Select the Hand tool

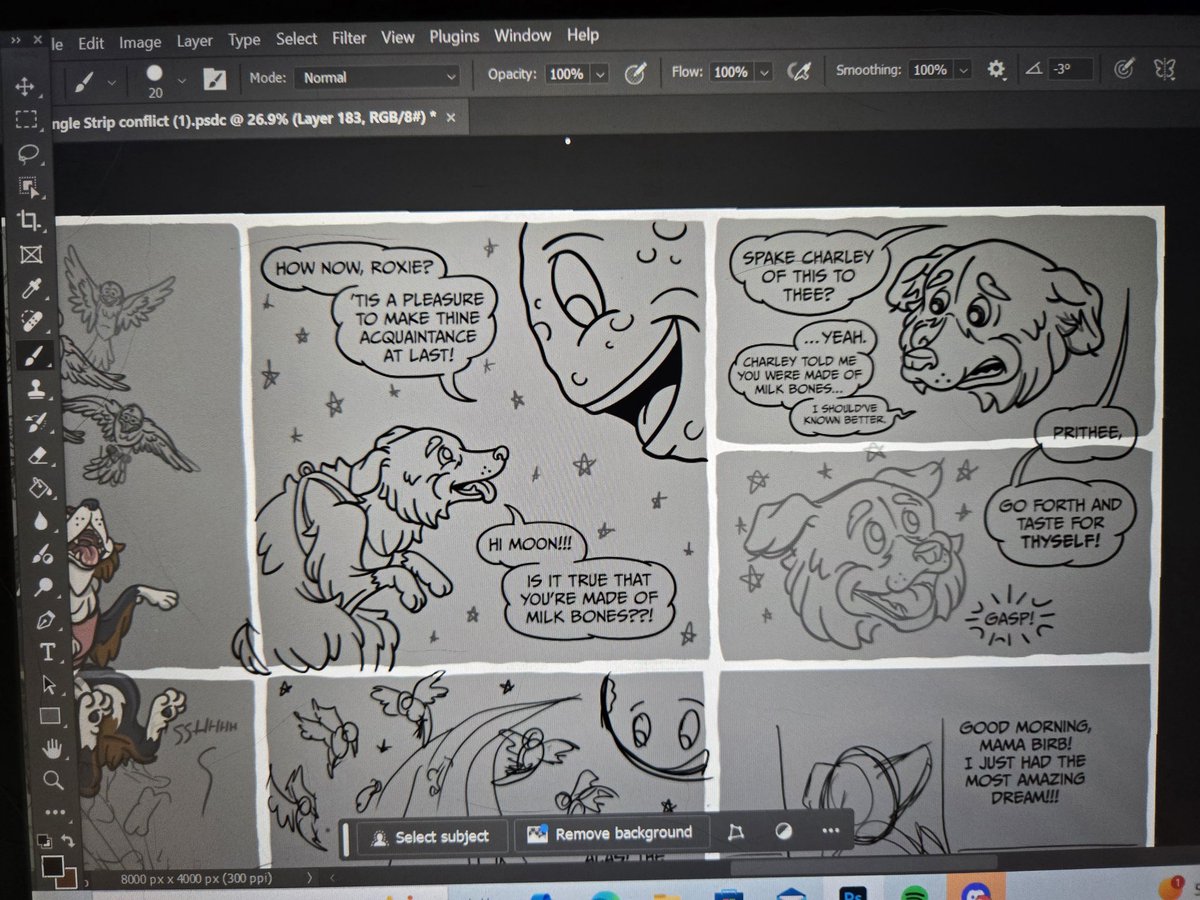coord(52,748)
